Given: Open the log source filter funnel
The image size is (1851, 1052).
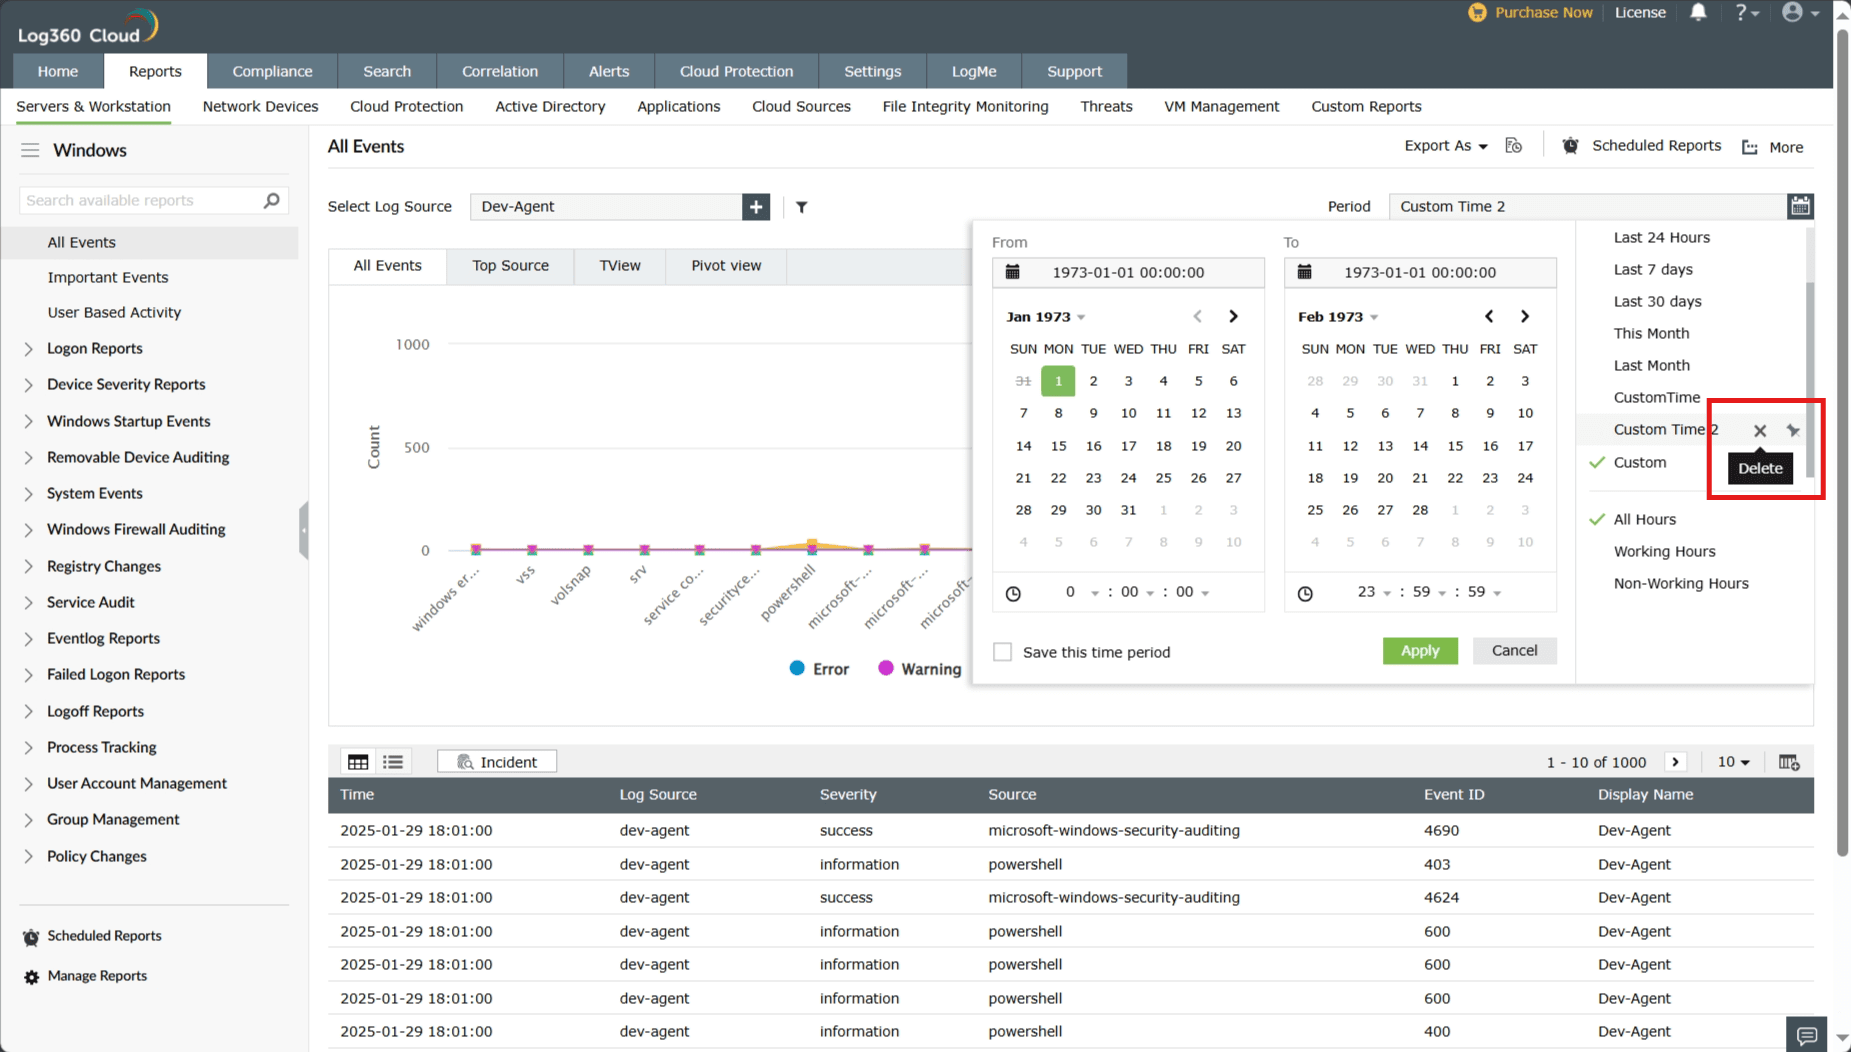Looking at the screenshot, I should point(801,207).
